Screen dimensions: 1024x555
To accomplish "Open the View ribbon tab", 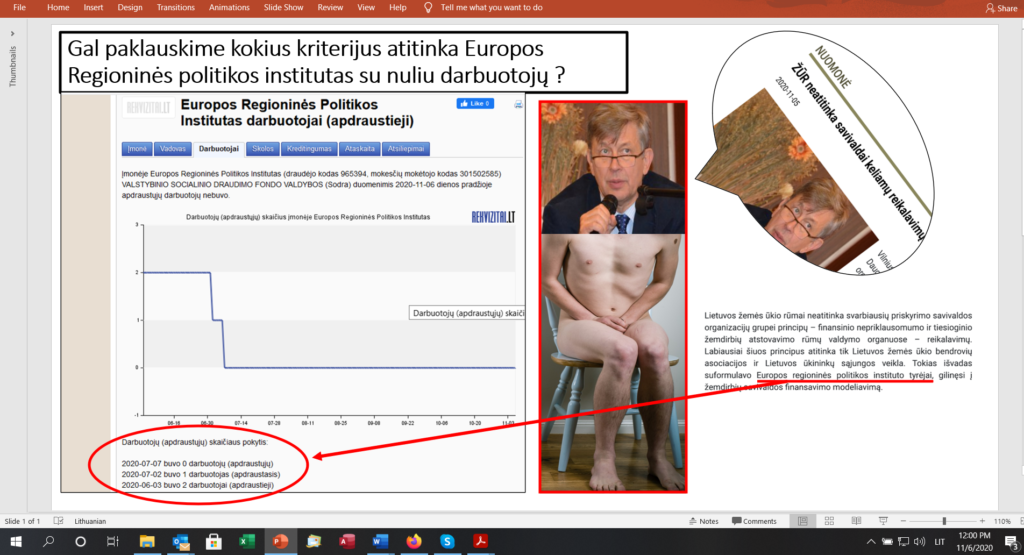I will click(366, 7).
